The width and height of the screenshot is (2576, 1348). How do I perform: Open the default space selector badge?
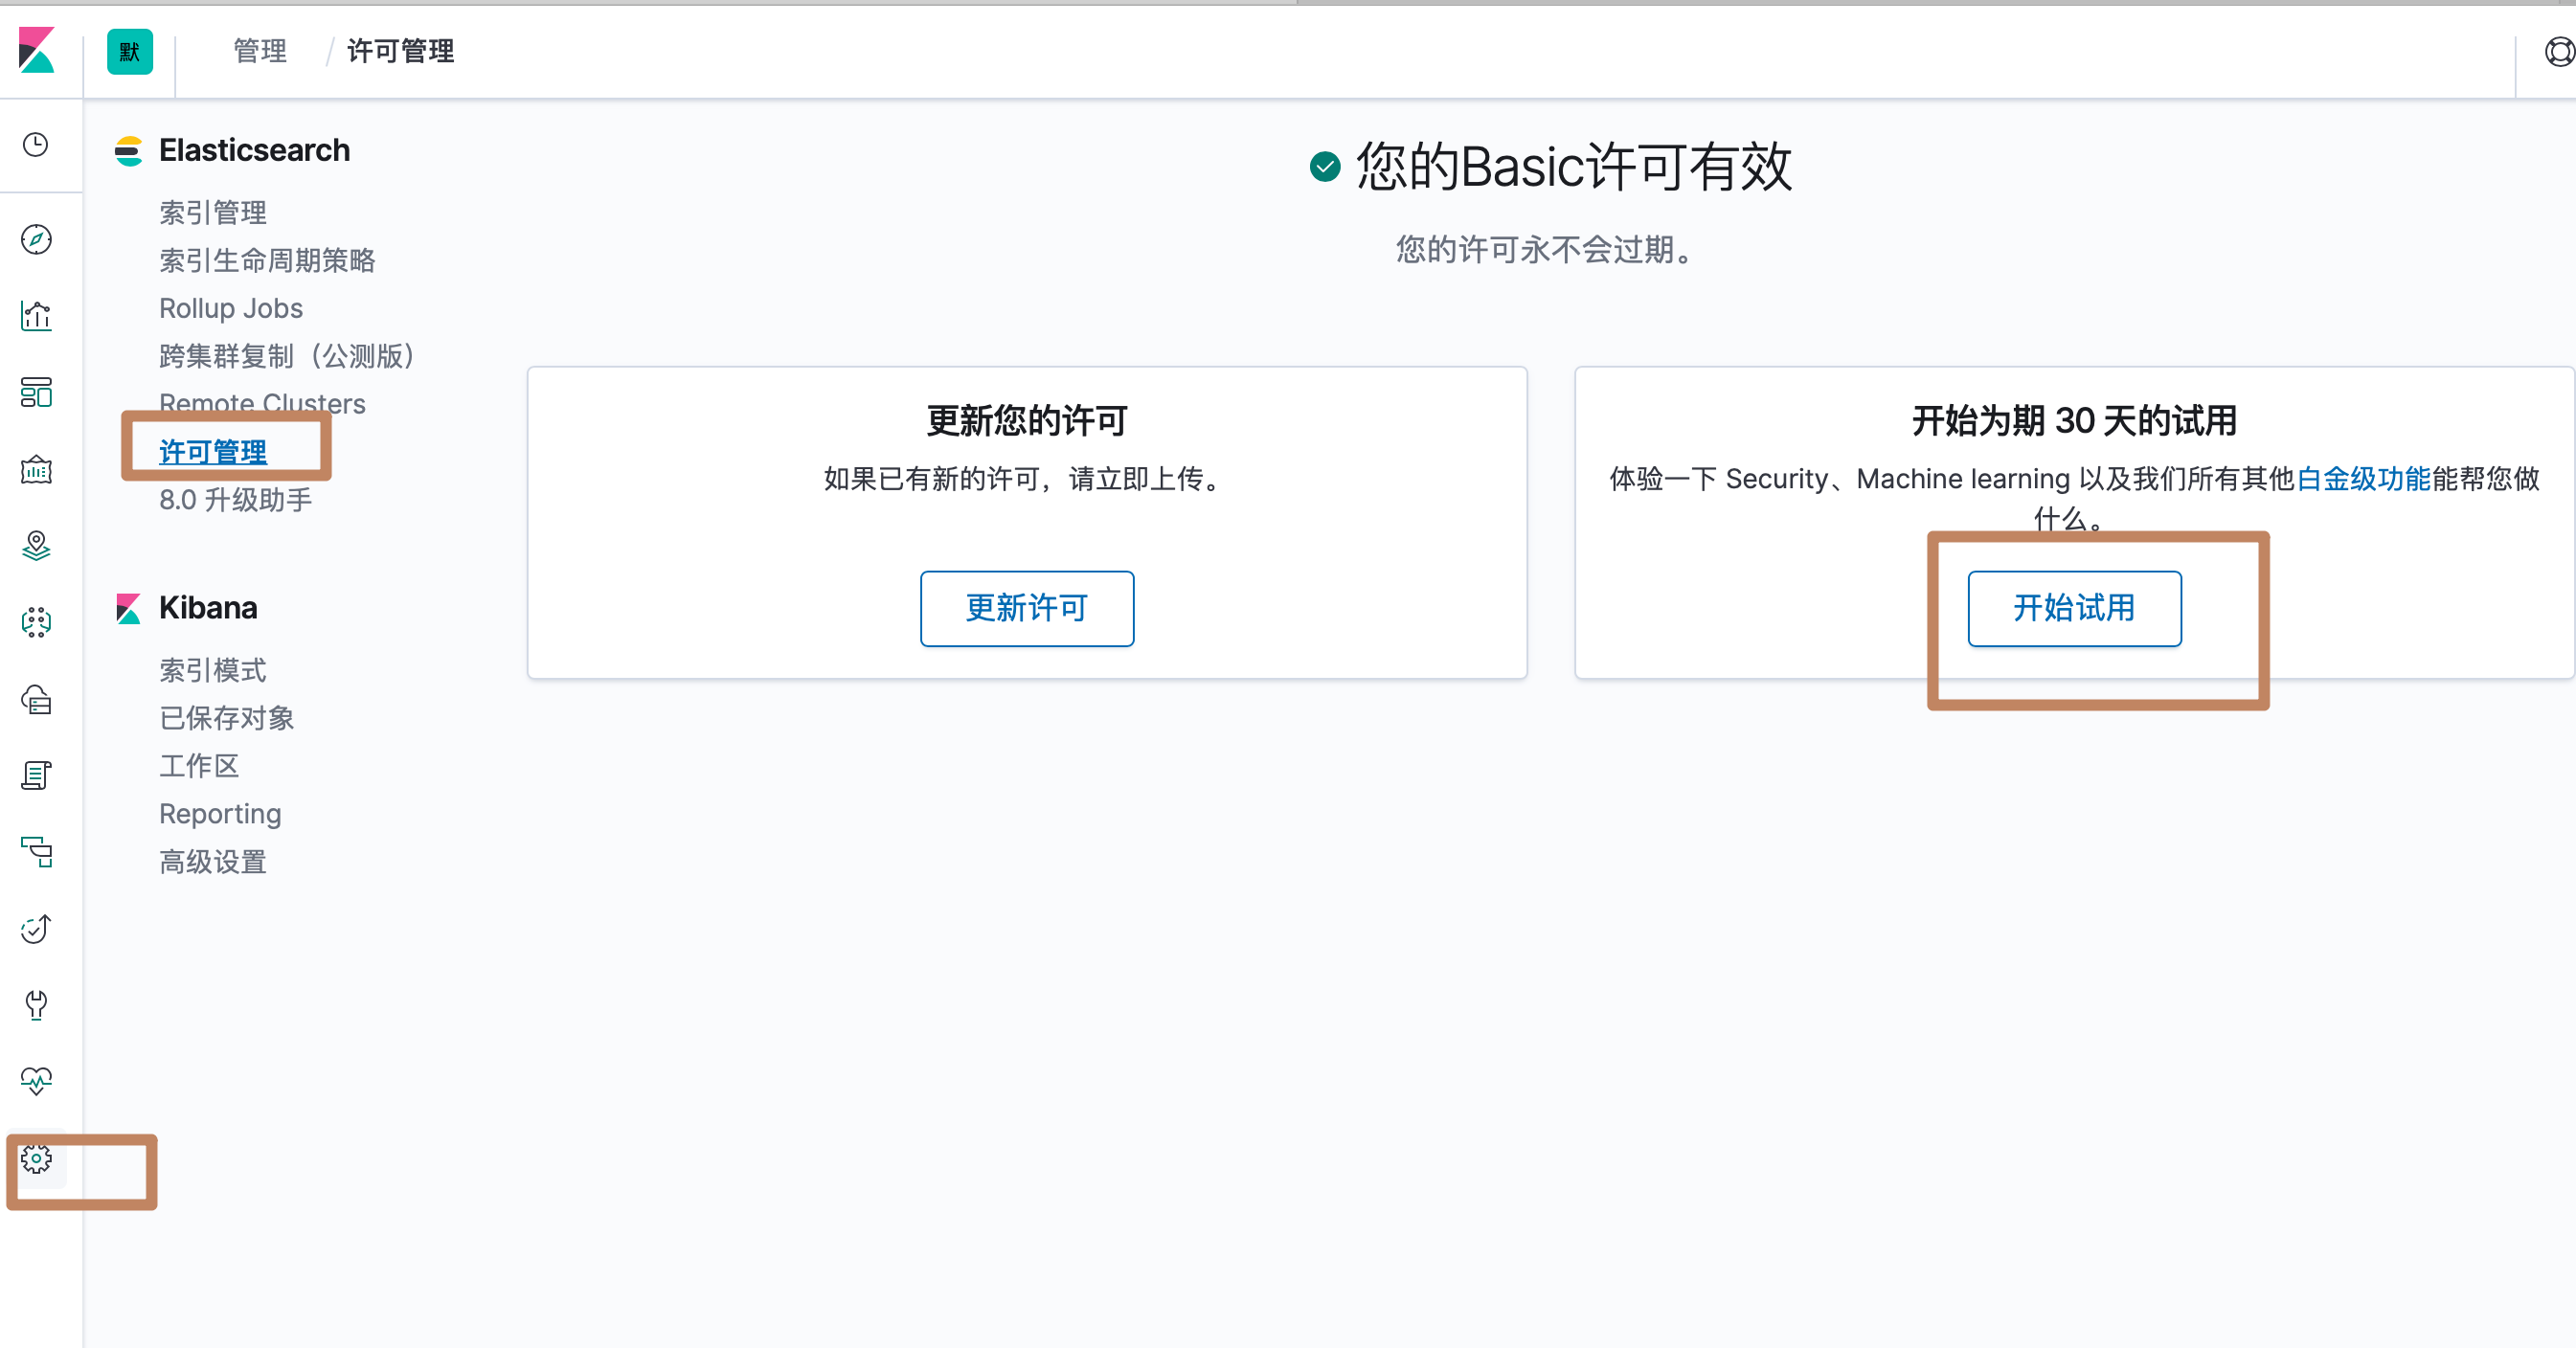pos(130,51)
